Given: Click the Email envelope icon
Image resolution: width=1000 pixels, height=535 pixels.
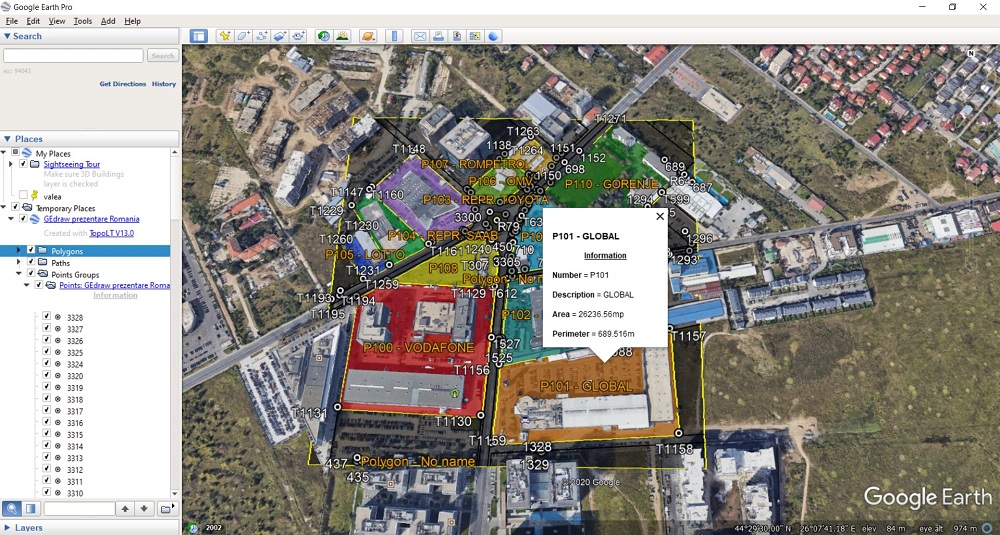Looking at the screenshot, I should 420,36.
